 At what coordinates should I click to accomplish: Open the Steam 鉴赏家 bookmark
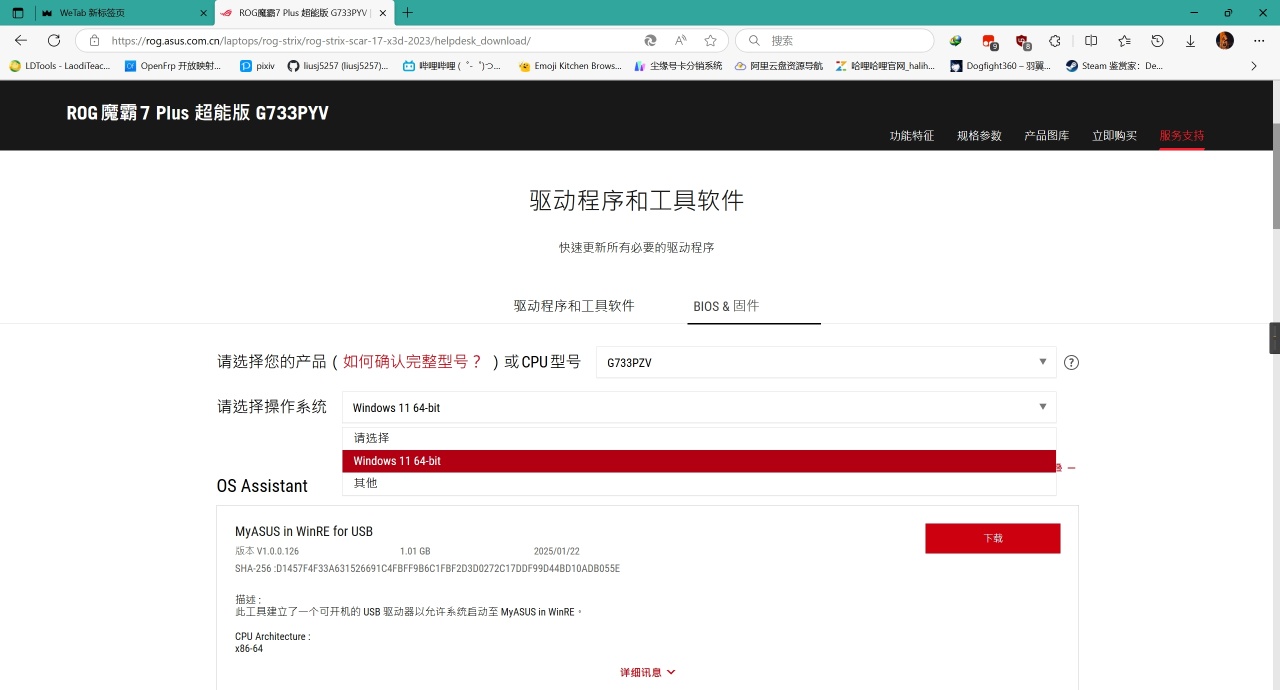(1115, 66)
